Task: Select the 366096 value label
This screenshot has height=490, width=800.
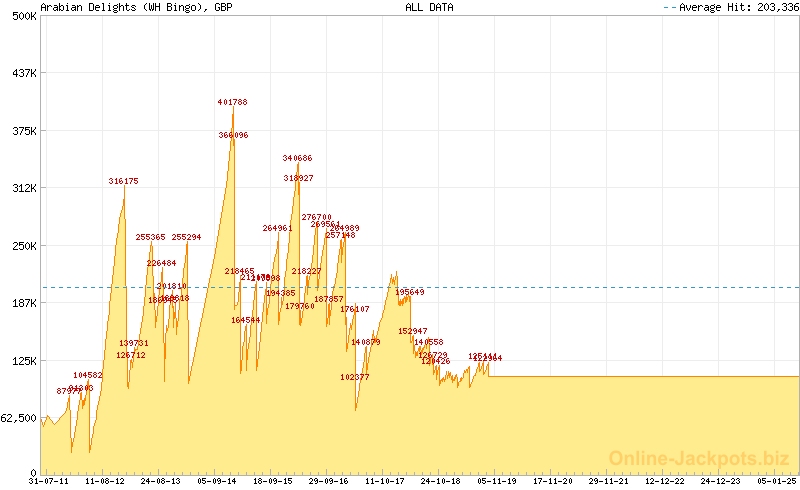Action: tap(233, 134)
